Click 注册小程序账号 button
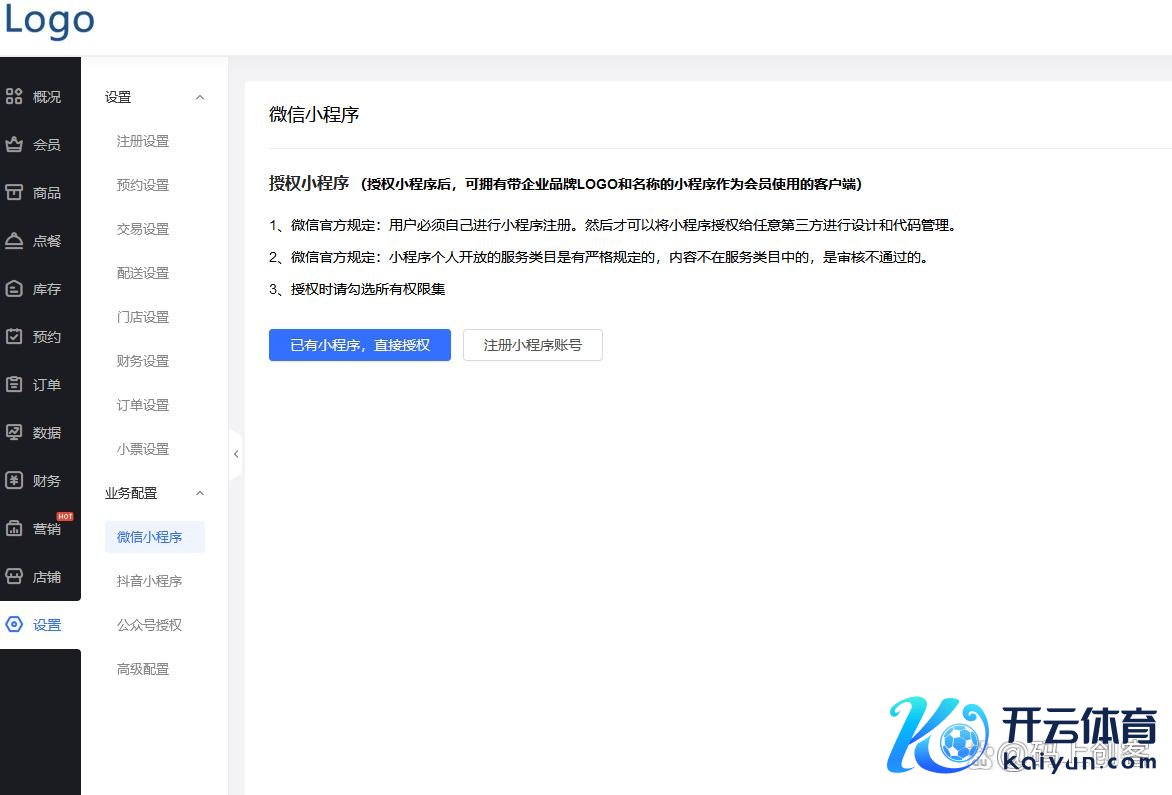Viewport: 1172px width, 795px height. click(x=532, y=345)
